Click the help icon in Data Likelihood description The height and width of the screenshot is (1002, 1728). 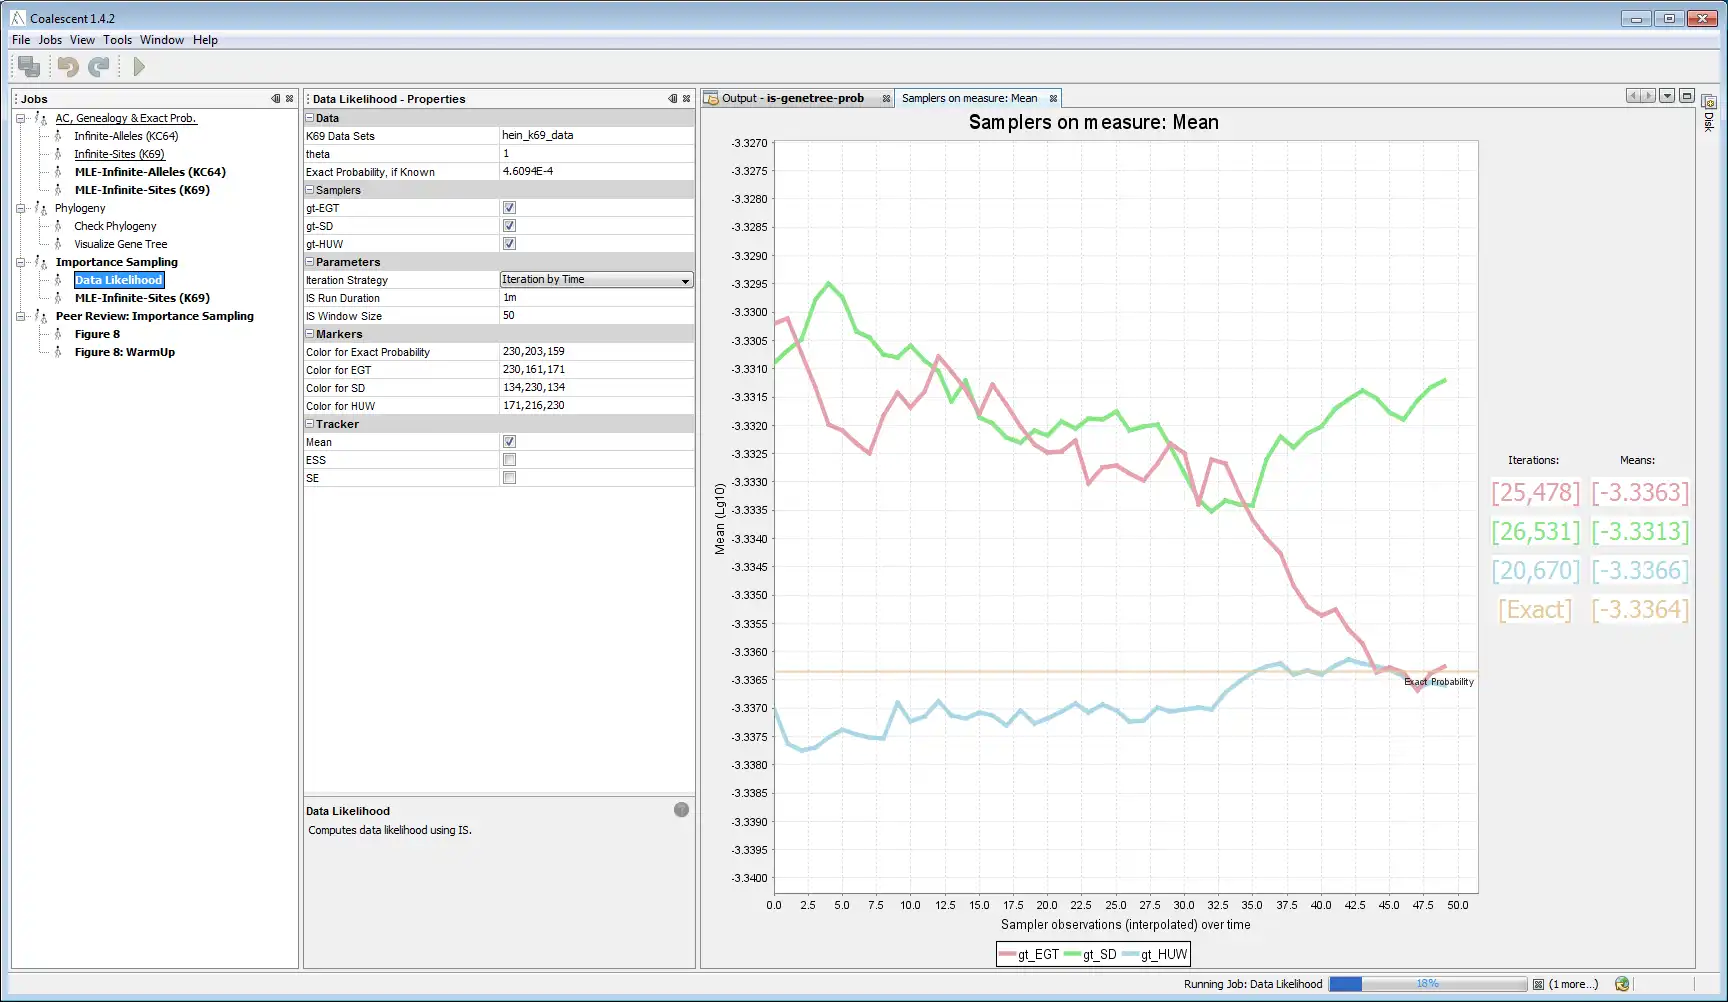[x=681, y=810]
